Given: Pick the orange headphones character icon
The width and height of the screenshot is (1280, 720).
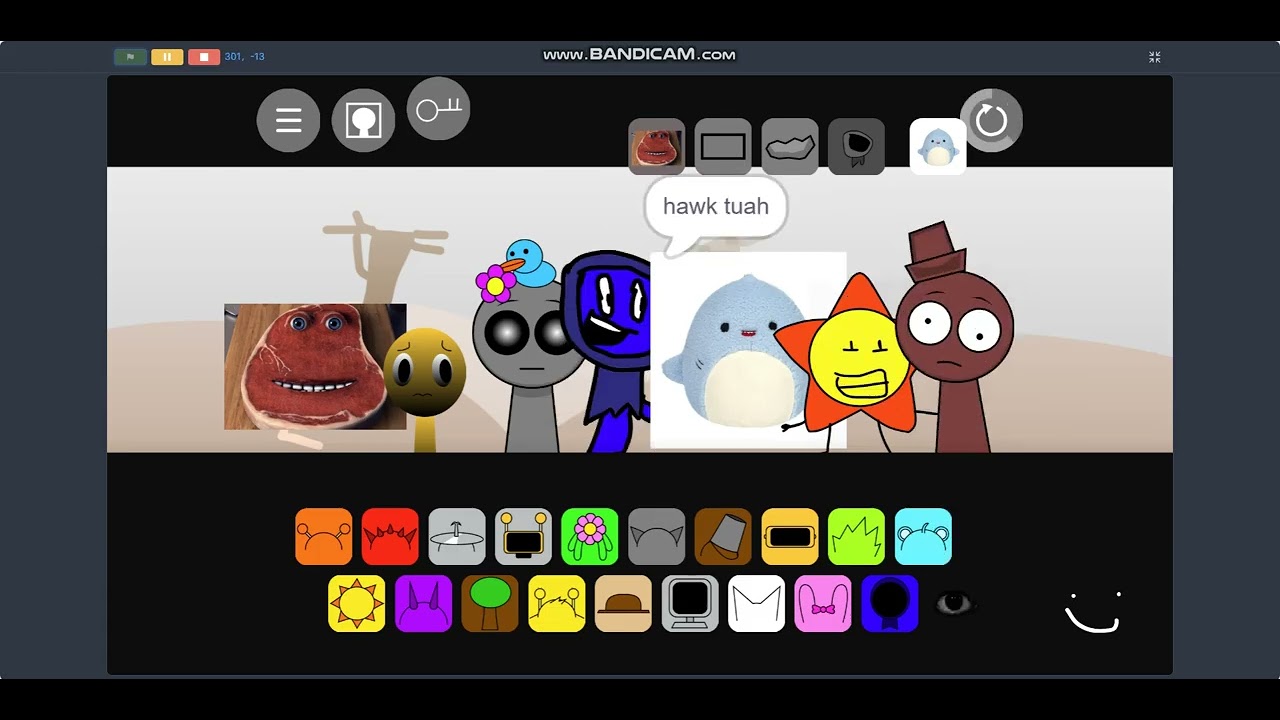Looking at the screenshot, I should (x=324, y=537).
